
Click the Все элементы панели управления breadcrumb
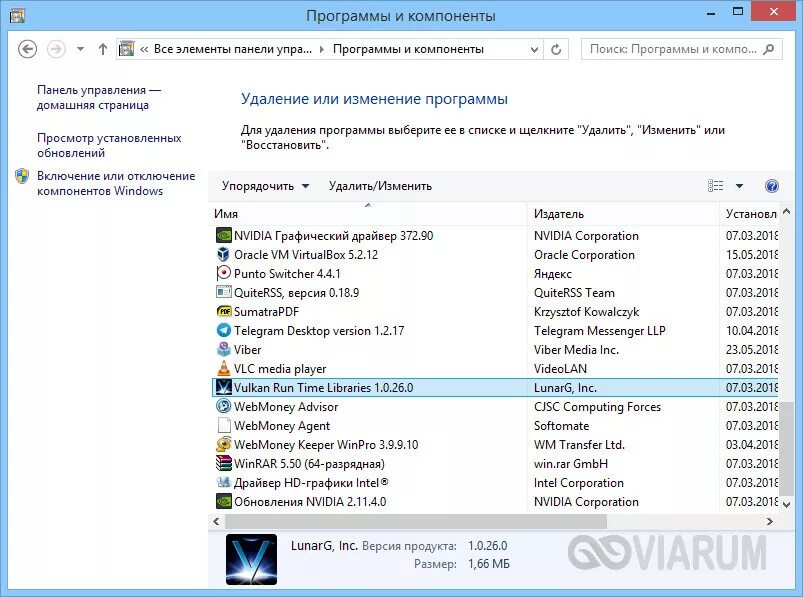click(233, 49)
